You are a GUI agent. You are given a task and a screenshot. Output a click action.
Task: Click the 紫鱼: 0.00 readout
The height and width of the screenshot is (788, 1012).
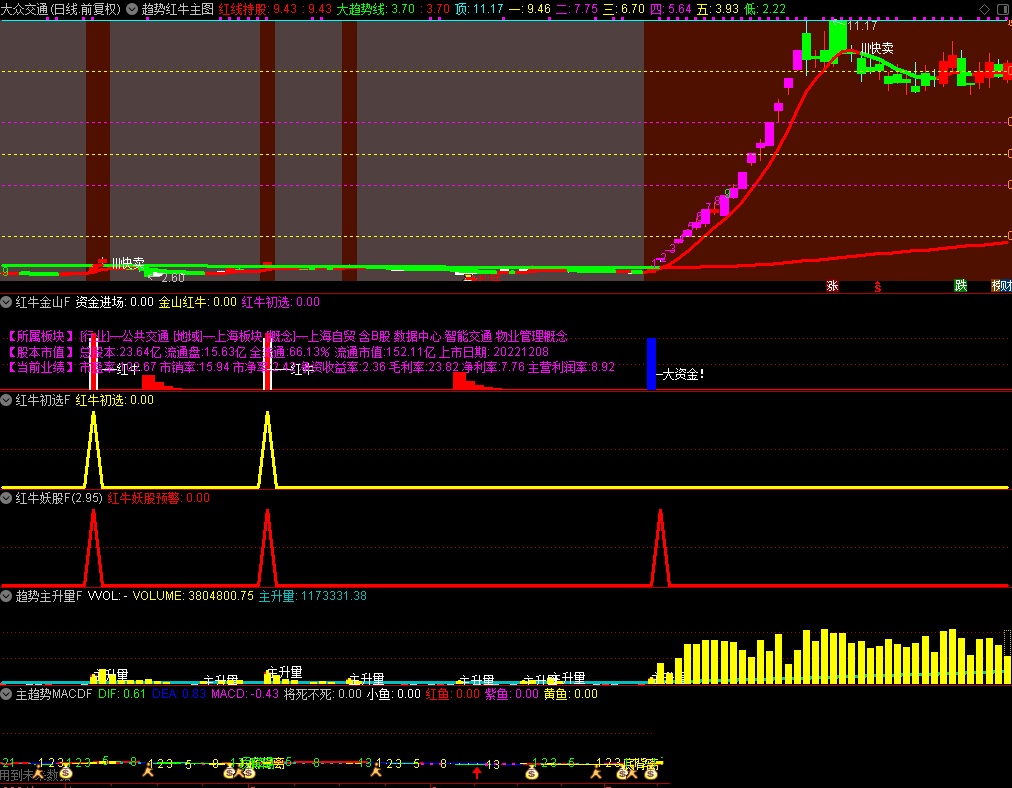(x=511, y=694)
